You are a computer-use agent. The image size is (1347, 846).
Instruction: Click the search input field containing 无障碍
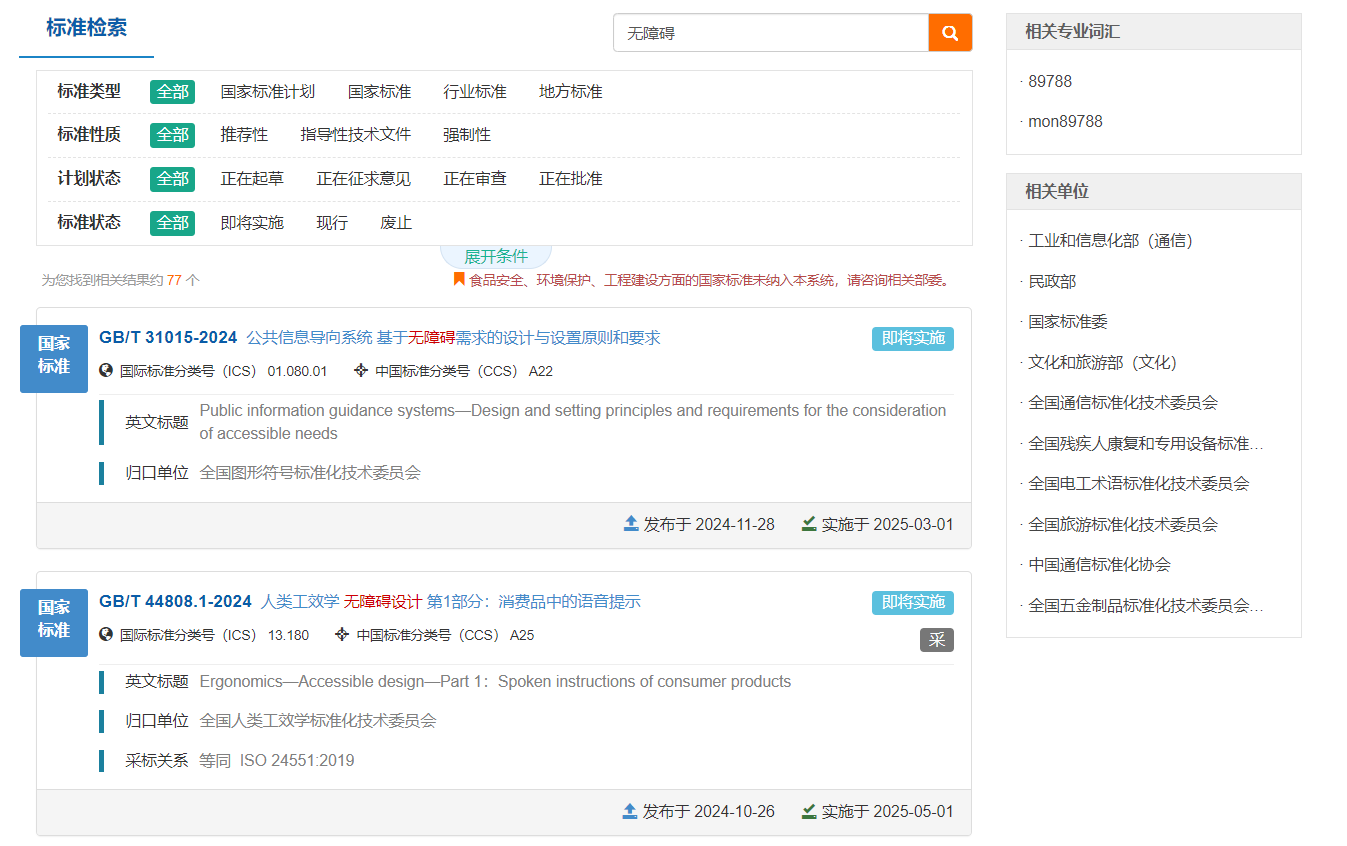[x=770, y=33]
